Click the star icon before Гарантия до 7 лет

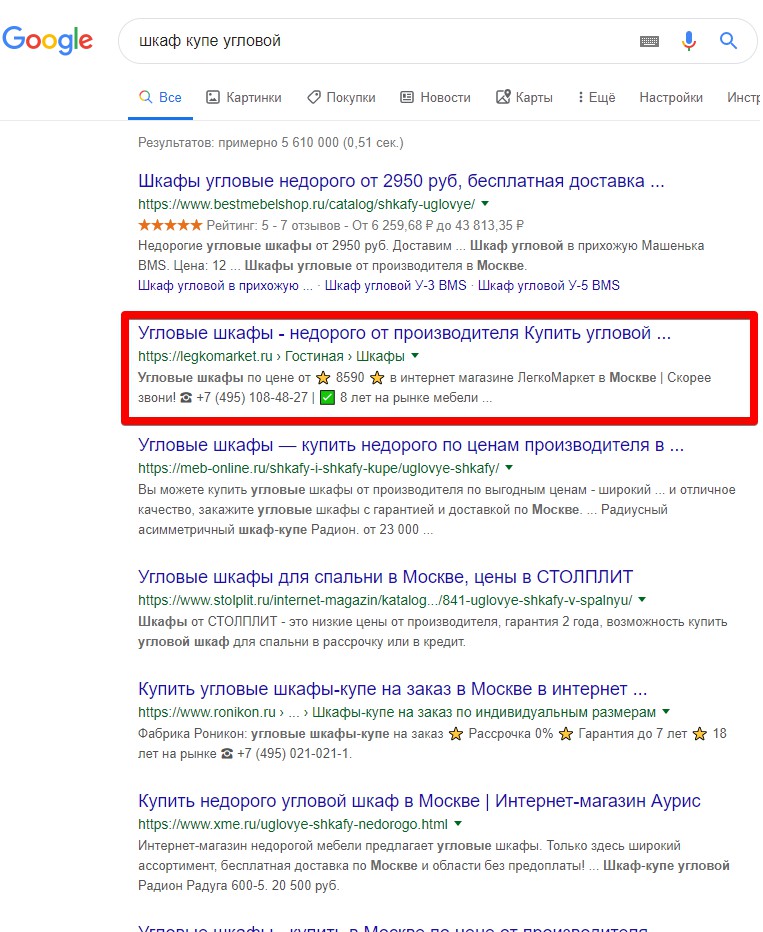tap(566, 734)
